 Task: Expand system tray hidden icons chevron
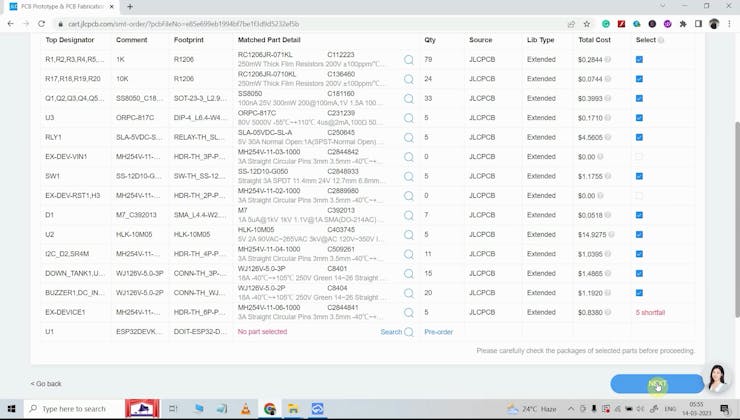pos(571,409)
